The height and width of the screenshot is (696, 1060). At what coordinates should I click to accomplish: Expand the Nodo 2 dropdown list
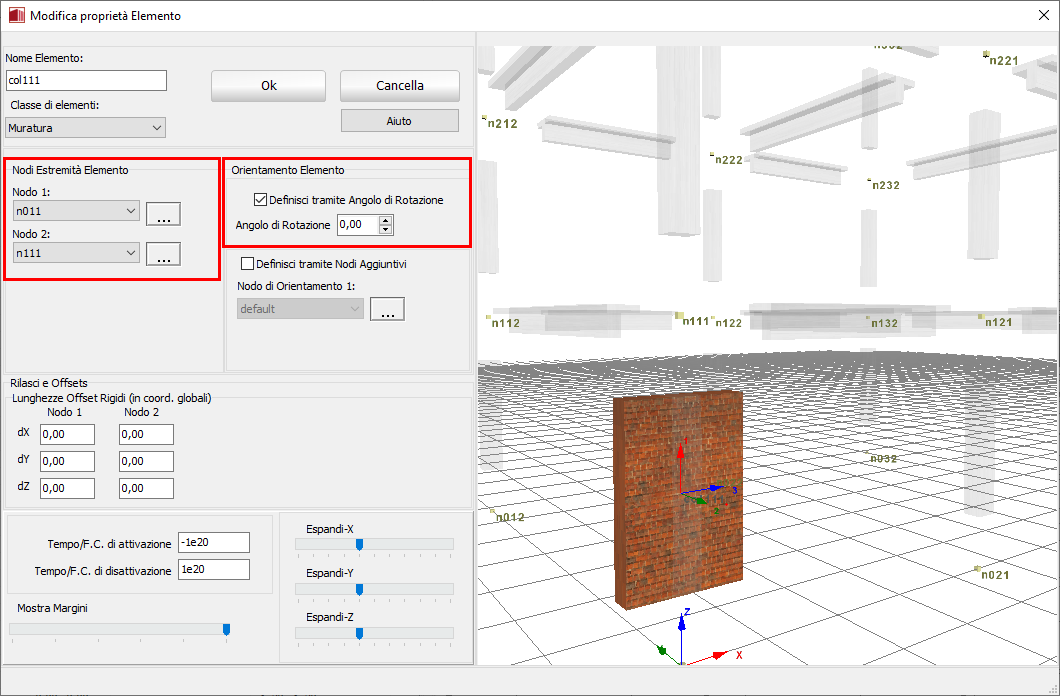132,253
